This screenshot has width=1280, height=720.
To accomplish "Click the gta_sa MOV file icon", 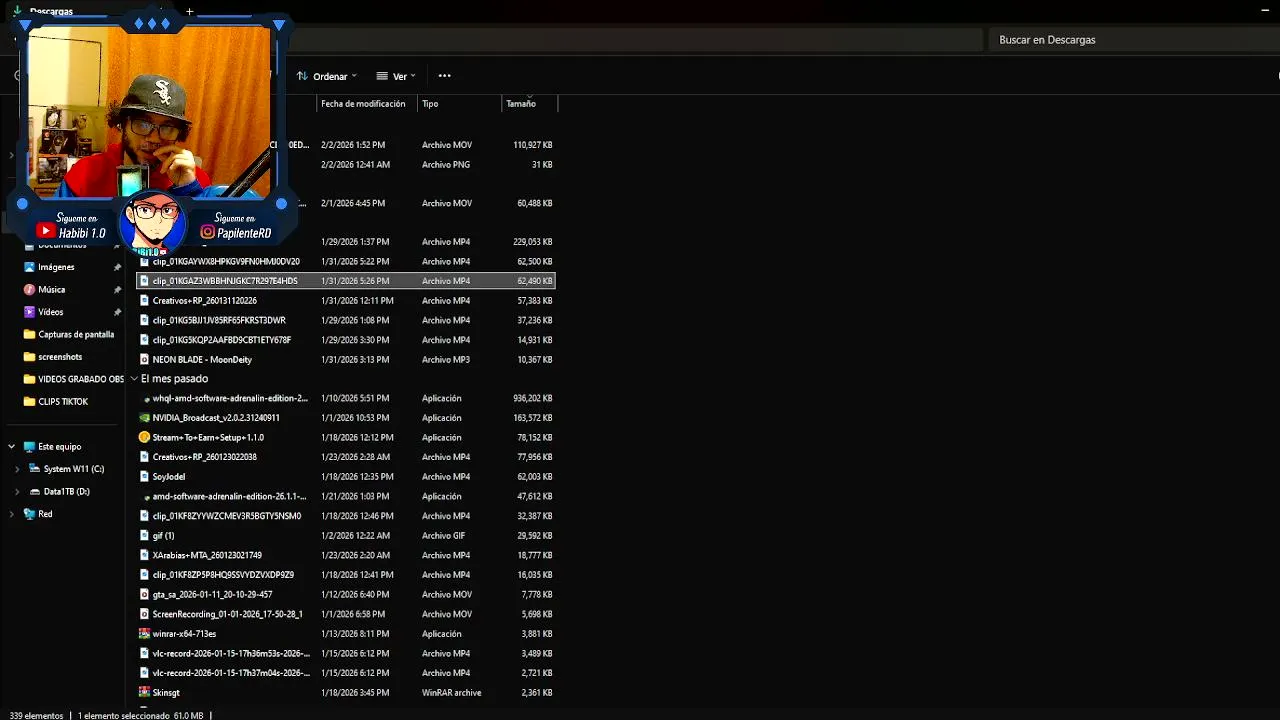I will tap(144, 594).
